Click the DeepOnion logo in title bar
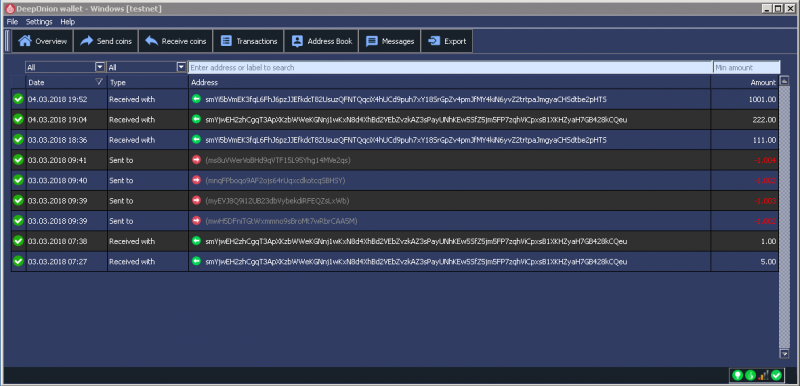This screenshot has width=800, height=386. 9,8
